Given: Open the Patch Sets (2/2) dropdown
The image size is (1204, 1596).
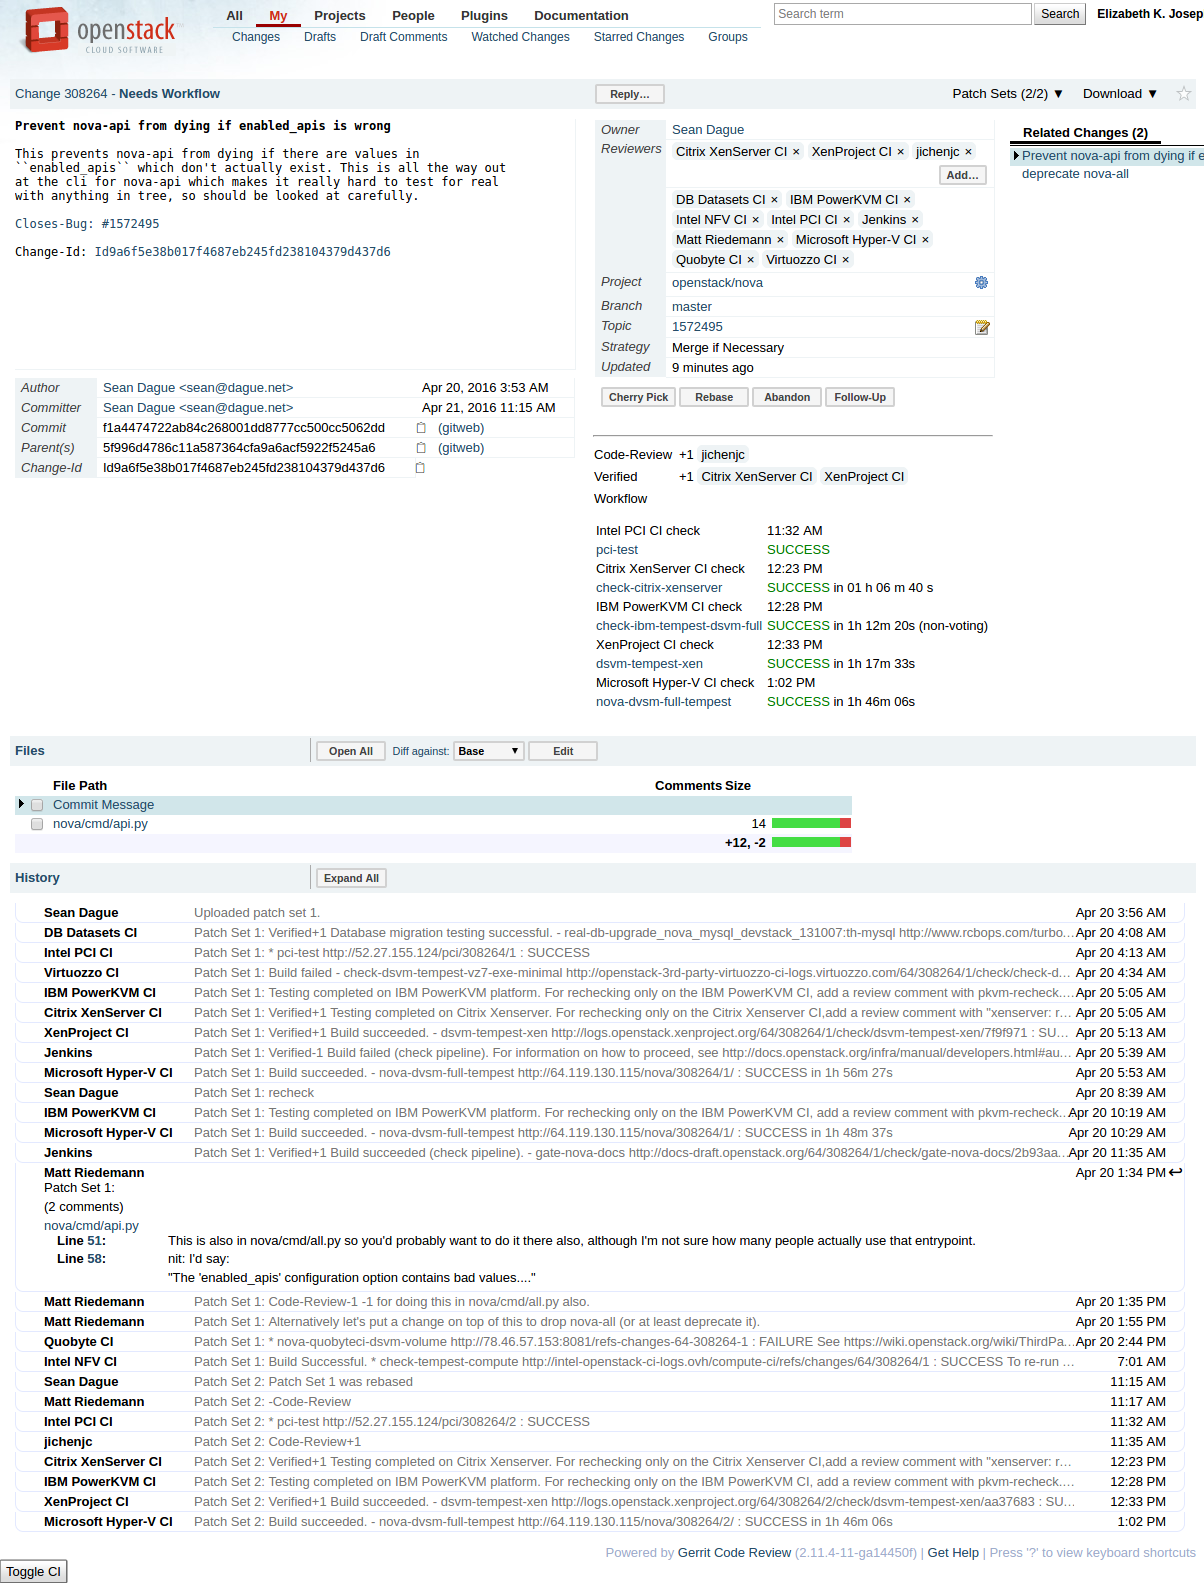Looking at the screenshot, I should (1007, 94).
